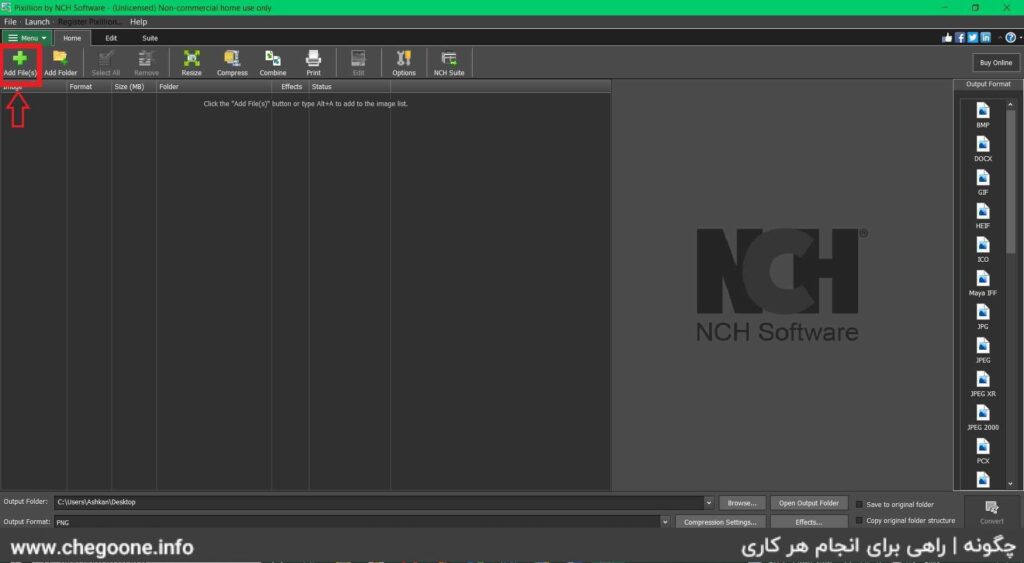The image size is (1024, 563).
Task: Open the Options dialog from the toolbar
Action: pyautogui.click(x=404, y=63)
